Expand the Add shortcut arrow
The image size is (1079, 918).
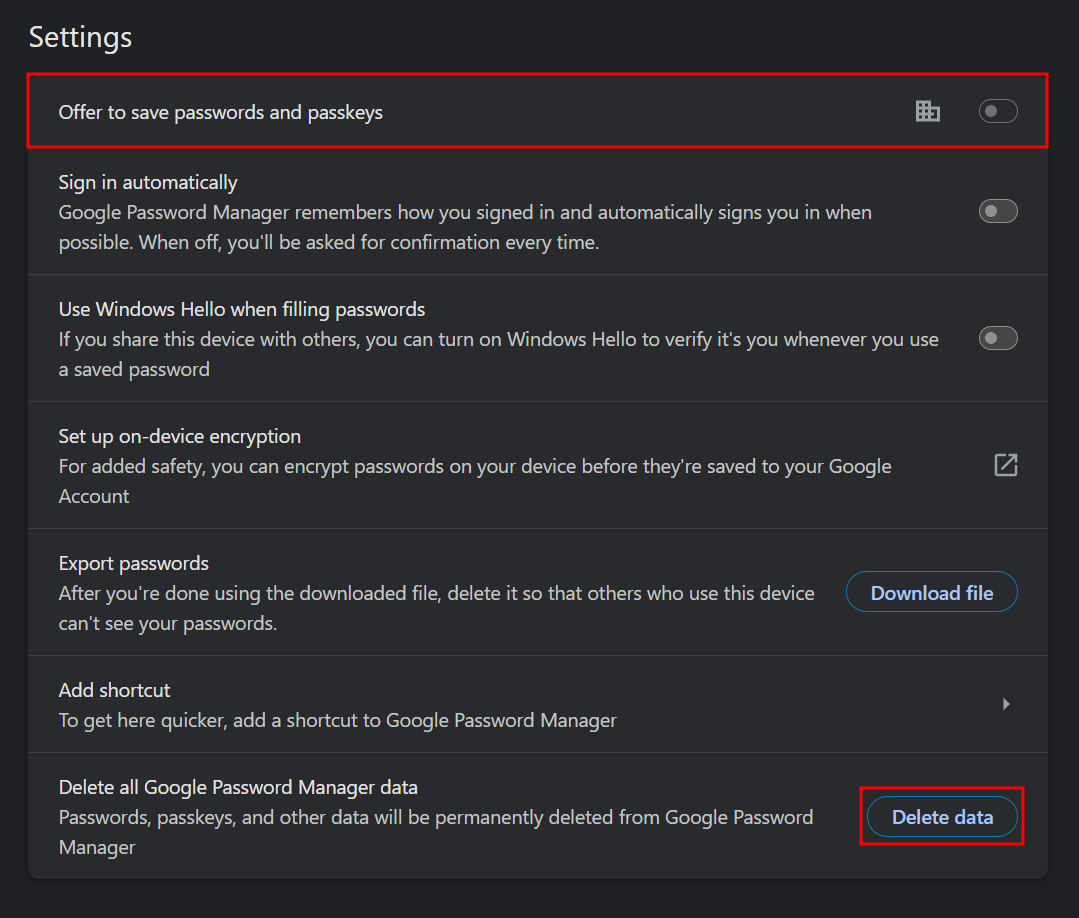click(x=1006, y=704)
